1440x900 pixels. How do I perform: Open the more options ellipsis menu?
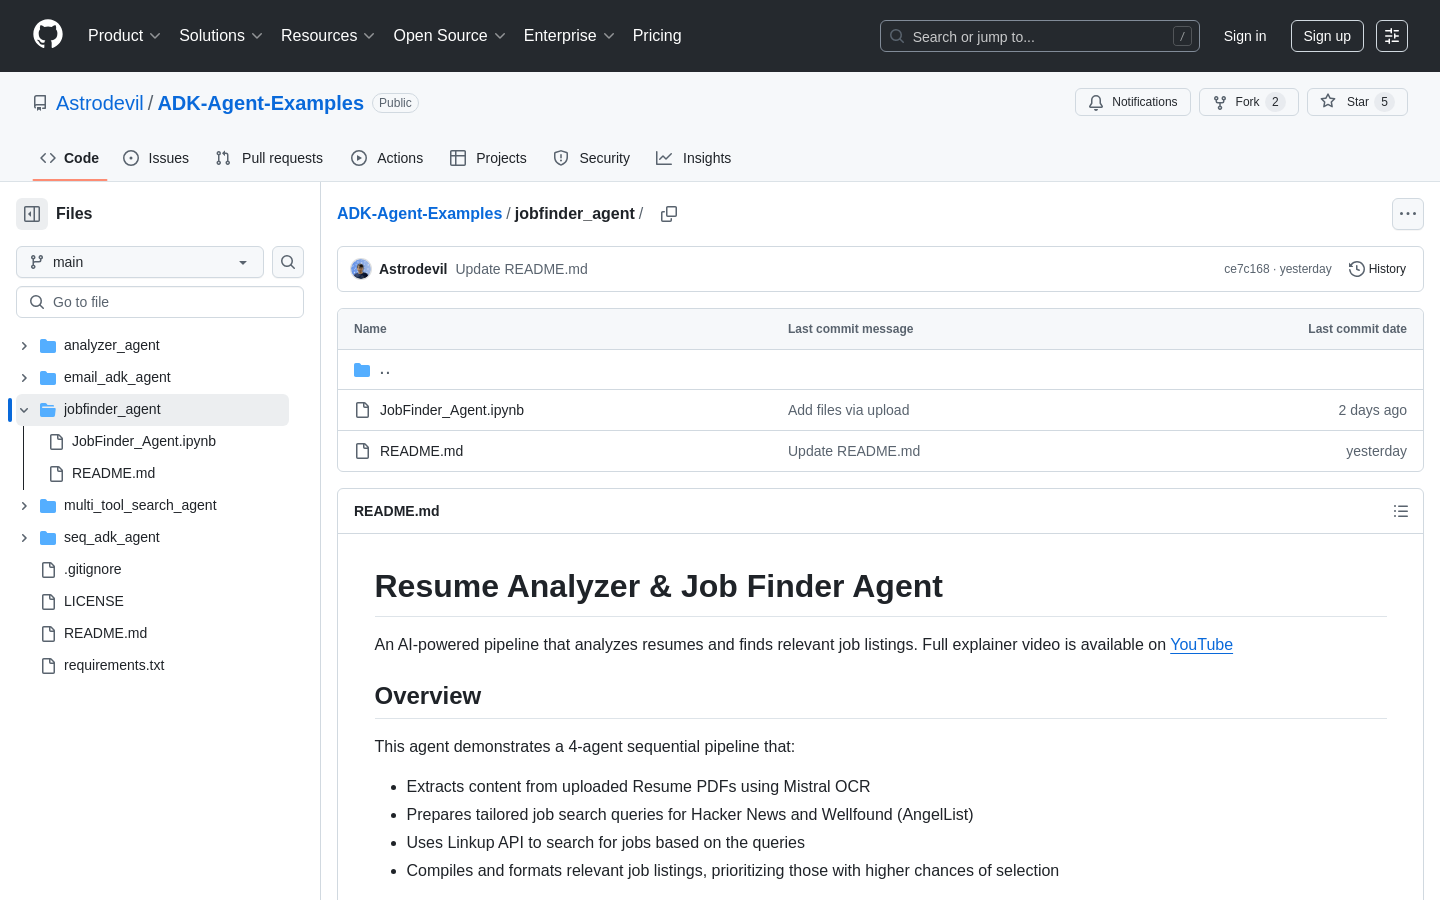pos(1408,214)
